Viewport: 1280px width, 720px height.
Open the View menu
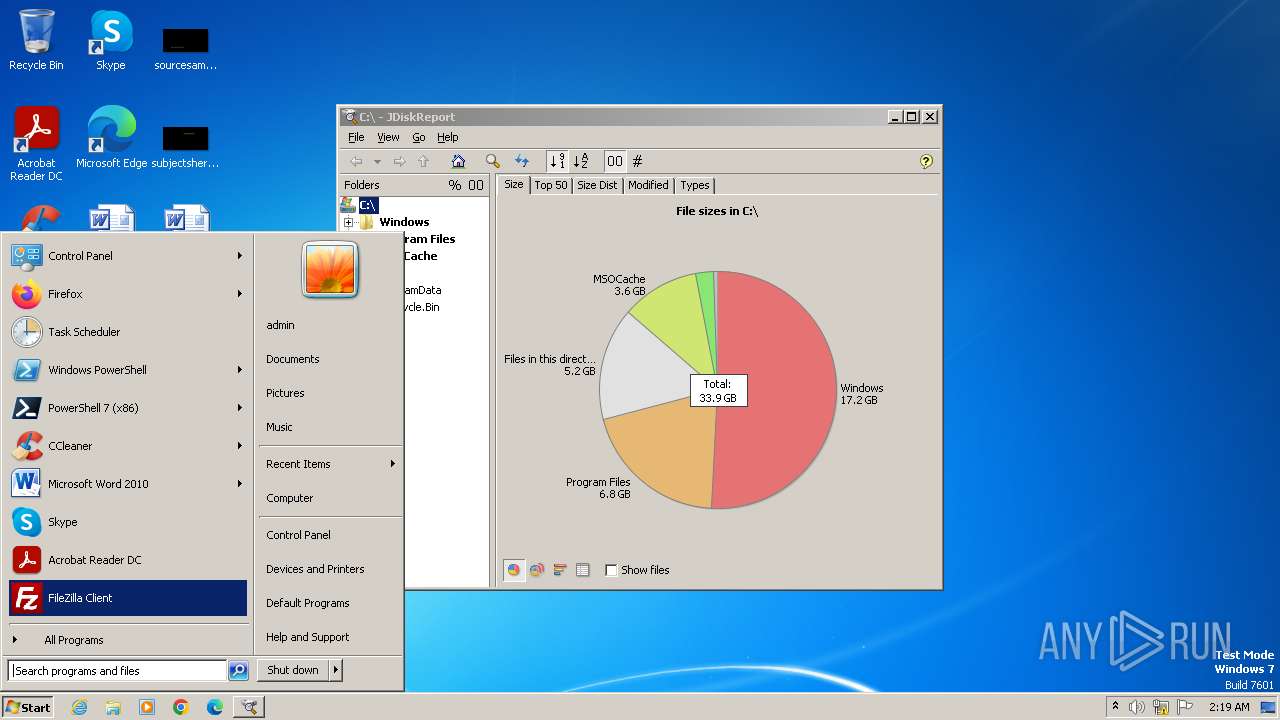point(388,137)
